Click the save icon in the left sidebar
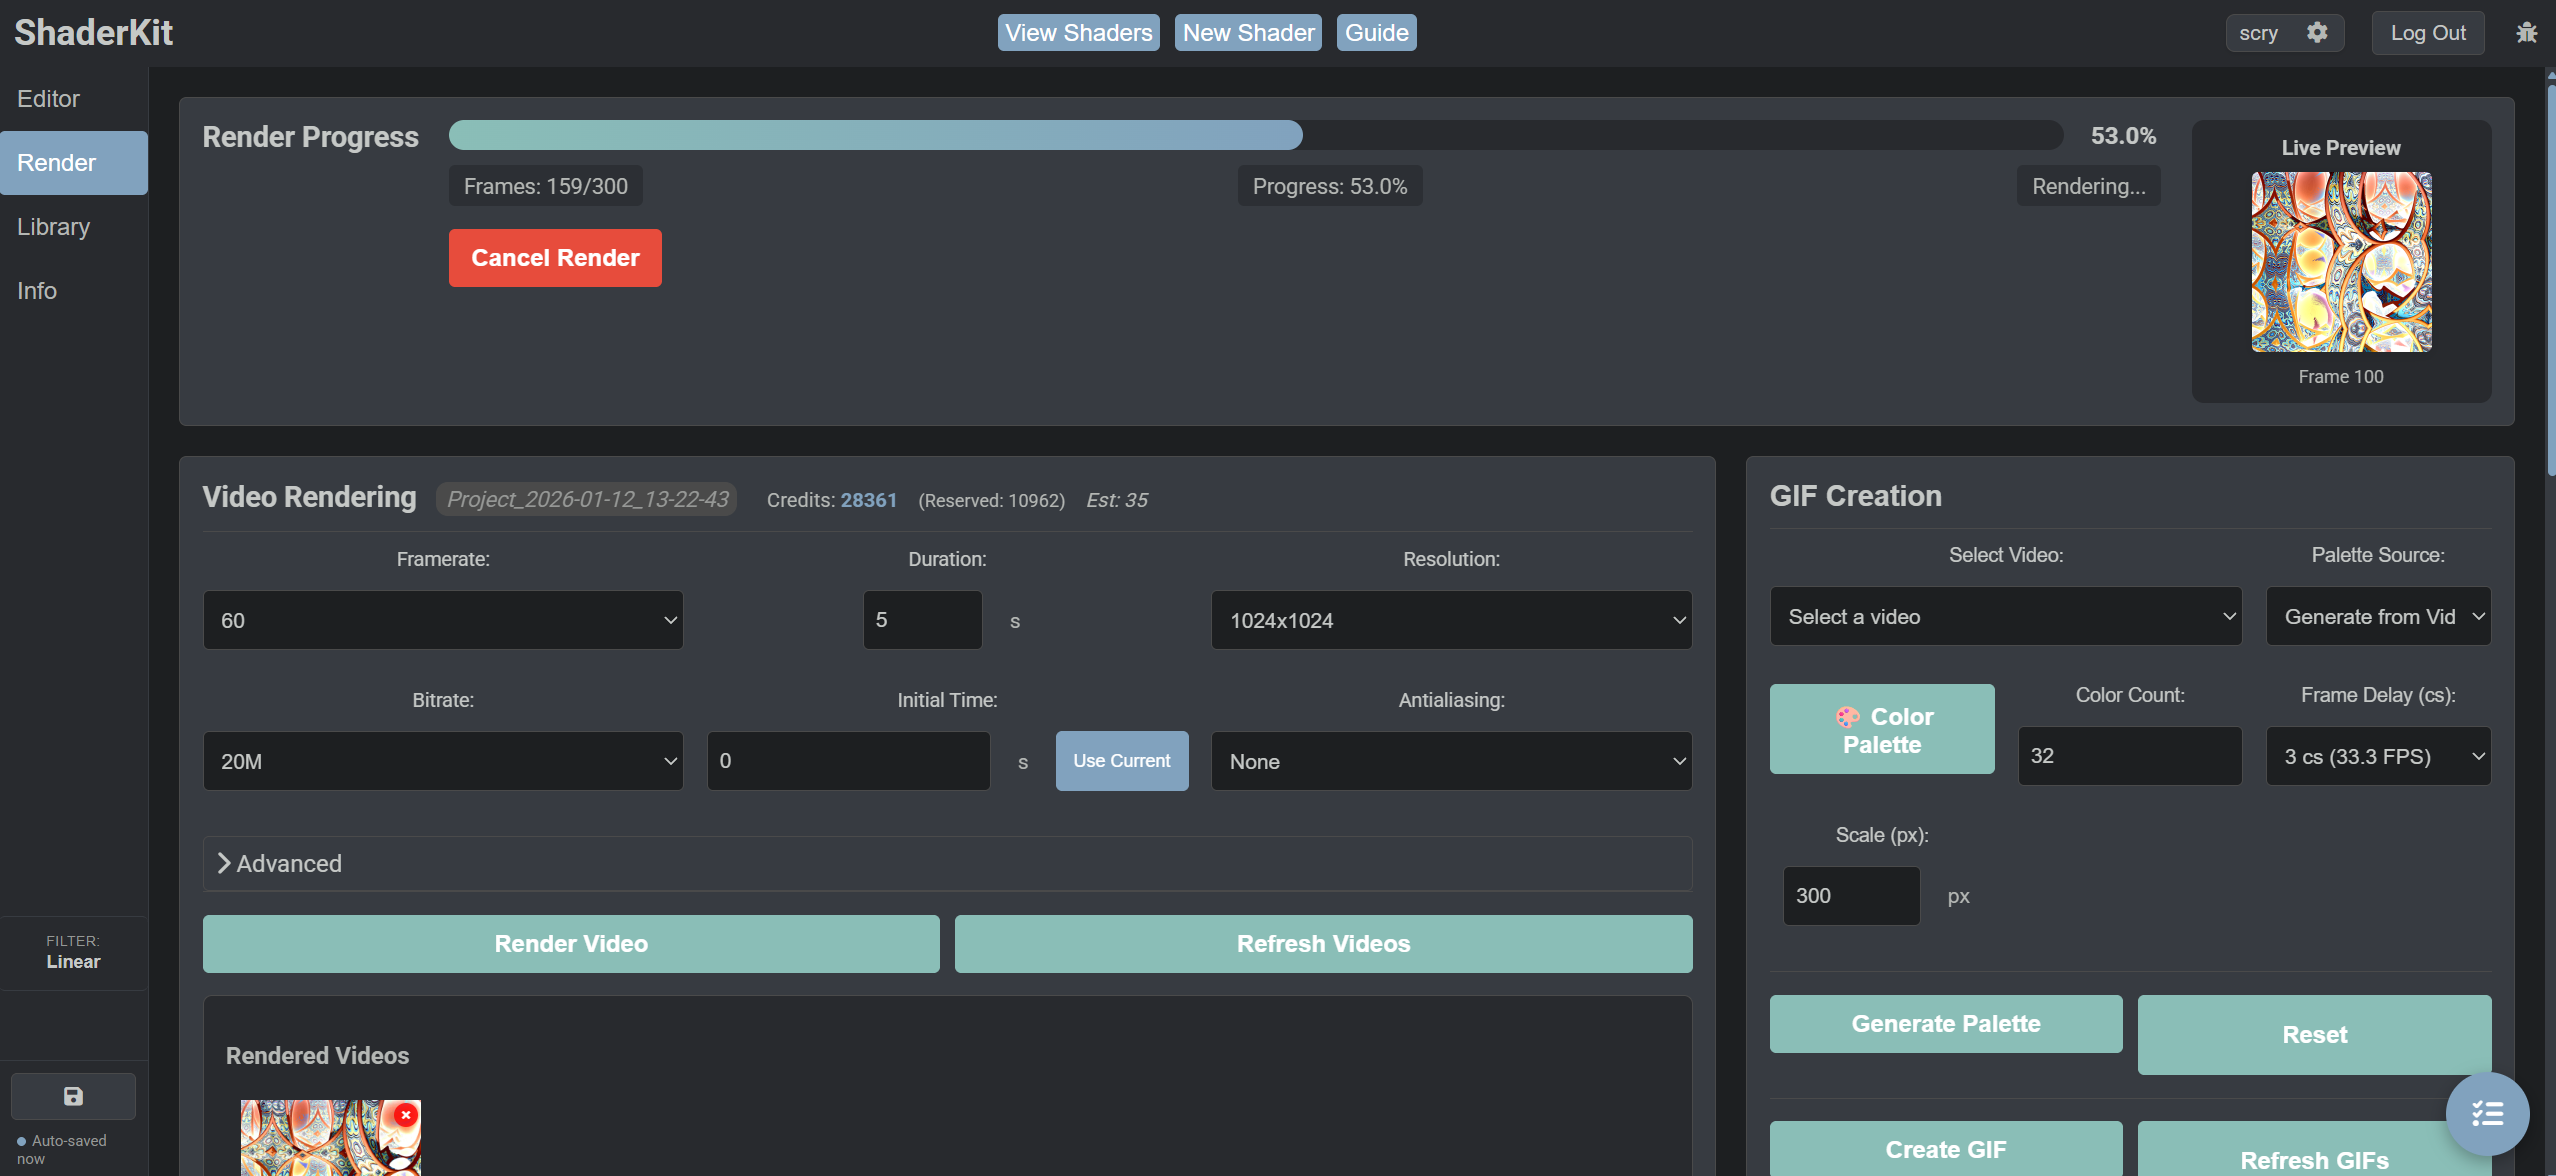 (x=72, y=1095)
